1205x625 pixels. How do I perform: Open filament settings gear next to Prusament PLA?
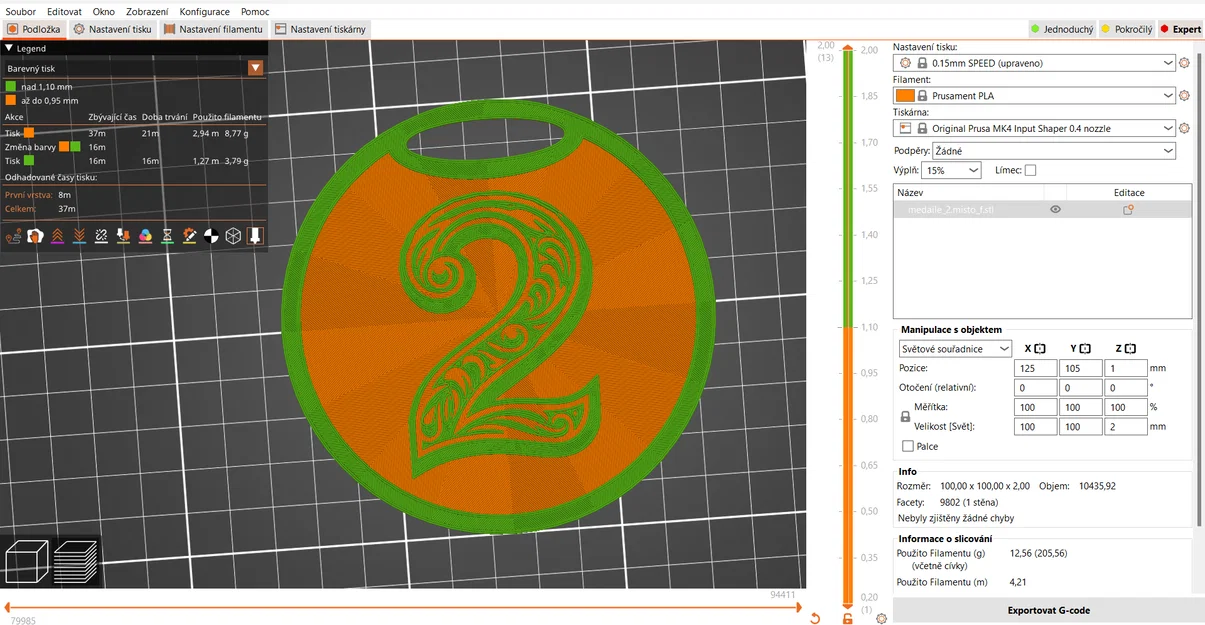(1185, 96)
